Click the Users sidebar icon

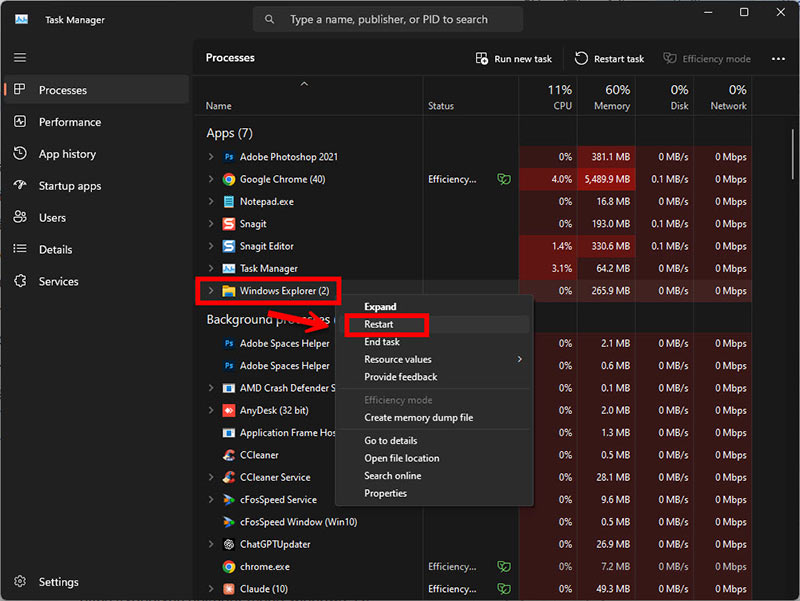coord(20,217)
